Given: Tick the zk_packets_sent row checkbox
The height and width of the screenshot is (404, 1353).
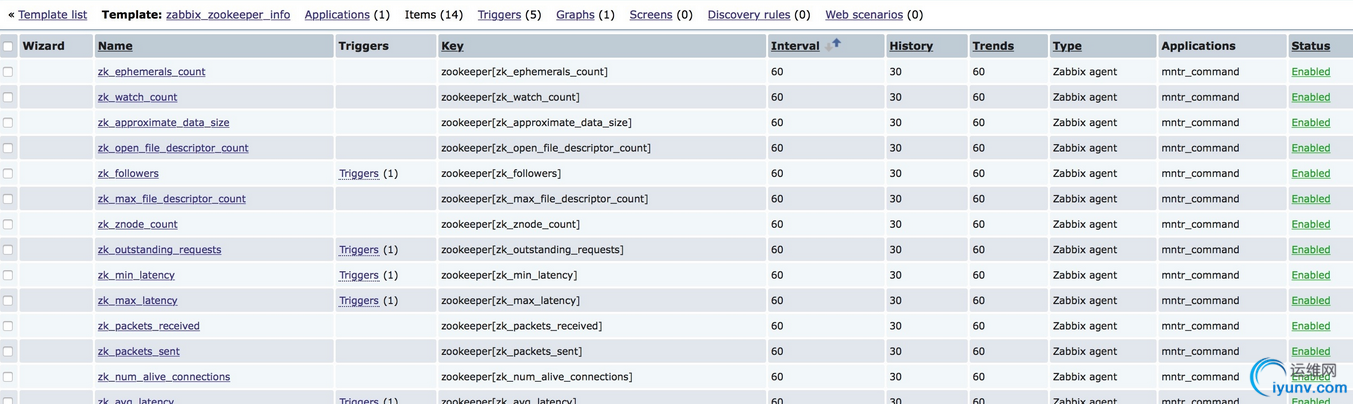Looking at the screenshot, I should [8, 351].
